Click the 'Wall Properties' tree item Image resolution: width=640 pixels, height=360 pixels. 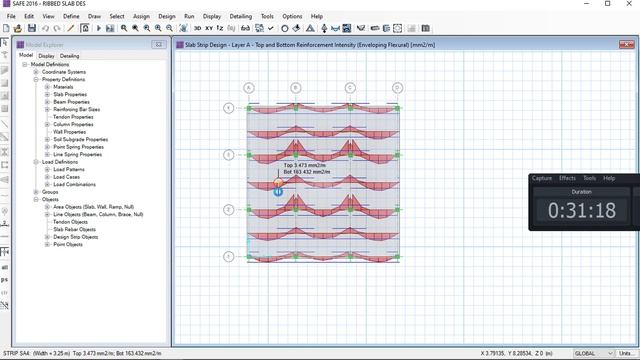[x=69, y=132]
